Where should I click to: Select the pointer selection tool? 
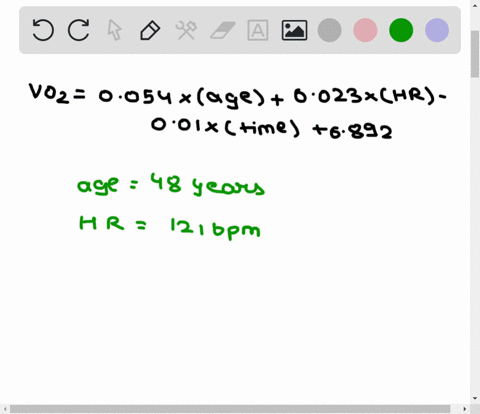(x=114, y=30)
